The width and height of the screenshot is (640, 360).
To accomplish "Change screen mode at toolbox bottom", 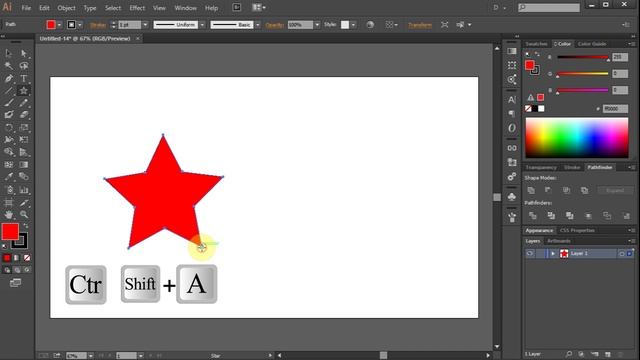I will pos(16,283).
